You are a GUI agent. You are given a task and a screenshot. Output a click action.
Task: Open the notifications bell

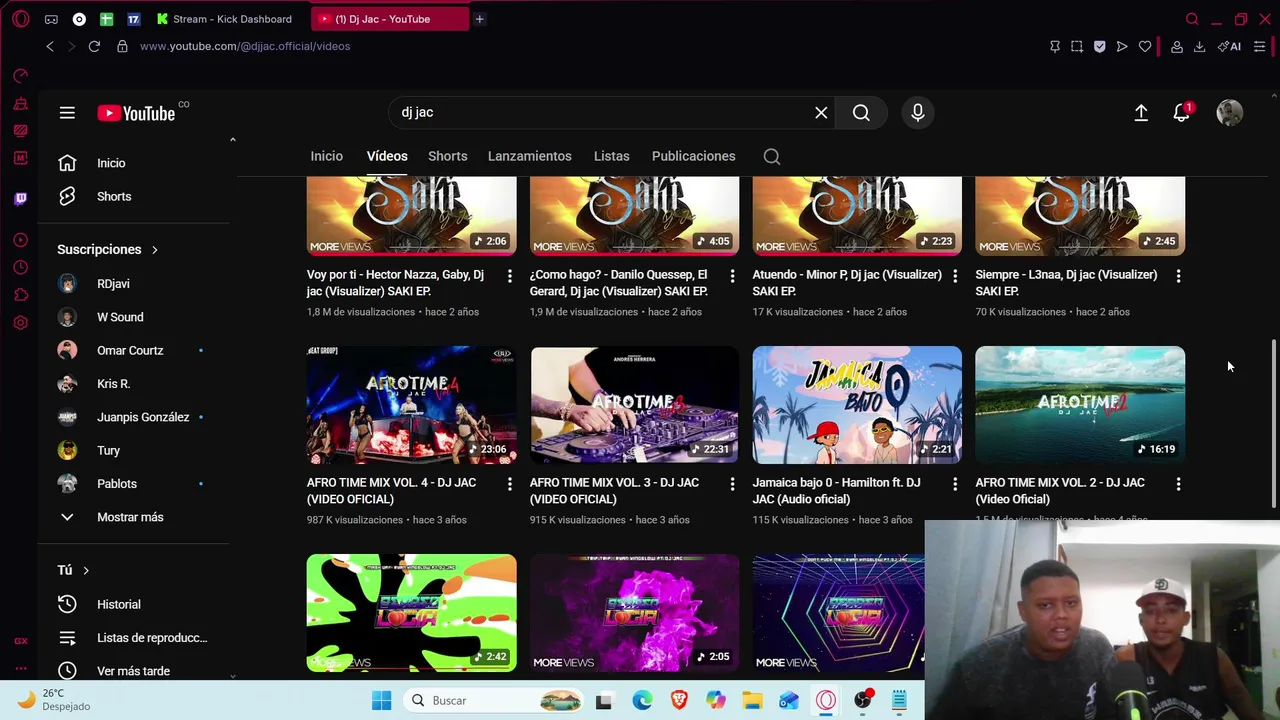[1182, 113]
